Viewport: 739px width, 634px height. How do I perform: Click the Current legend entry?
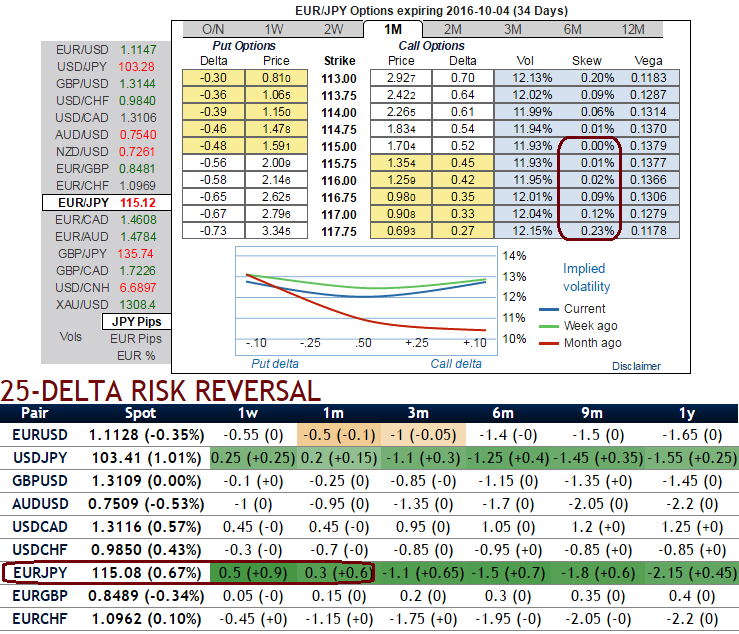click(x=572, y=309)
